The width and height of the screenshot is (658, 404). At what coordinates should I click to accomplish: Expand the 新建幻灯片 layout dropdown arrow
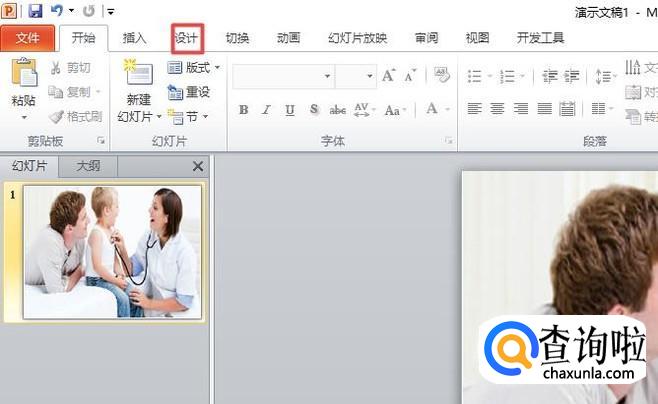(x=159, y=116)
